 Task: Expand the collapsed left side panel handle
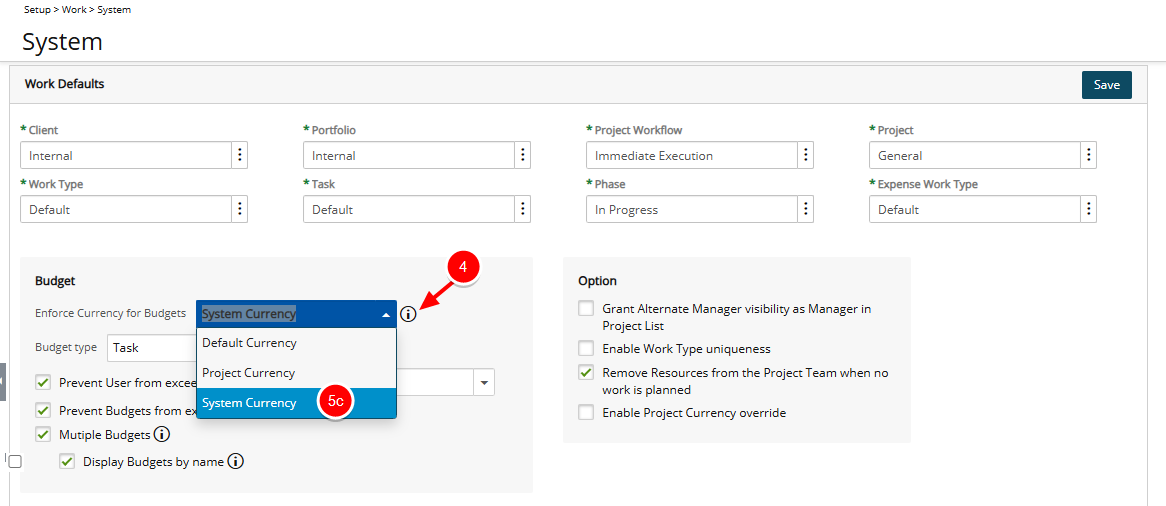[x=3, y=382]
